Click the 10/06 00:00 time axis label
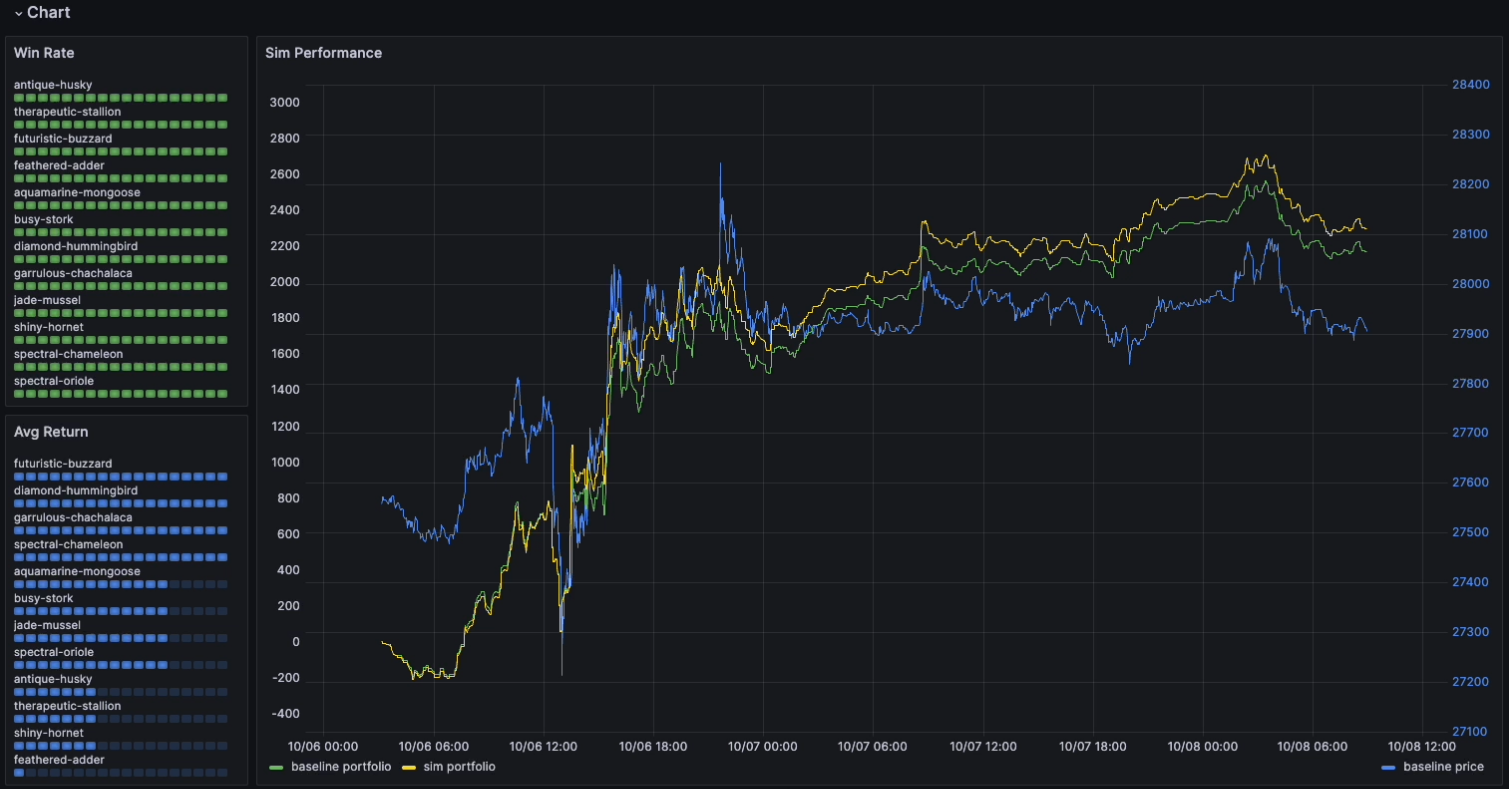1509x789 pixels. (324, 746)
